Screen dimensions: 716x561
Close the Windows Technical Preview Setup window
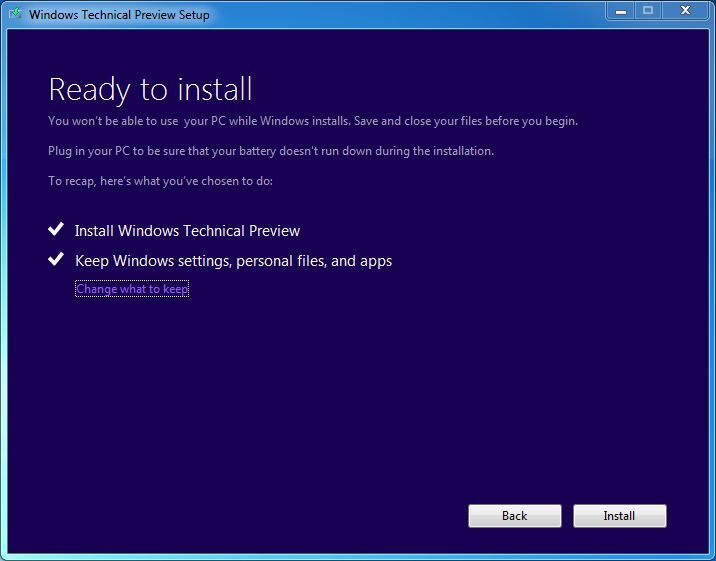pos(684,11)
